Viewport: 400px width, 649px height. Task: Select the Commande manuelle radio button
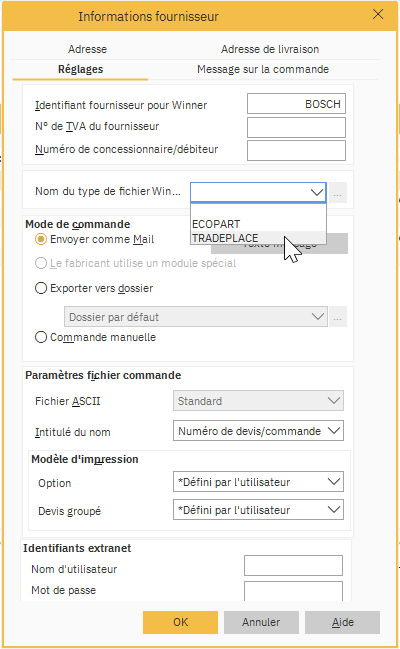click(41, 337)
